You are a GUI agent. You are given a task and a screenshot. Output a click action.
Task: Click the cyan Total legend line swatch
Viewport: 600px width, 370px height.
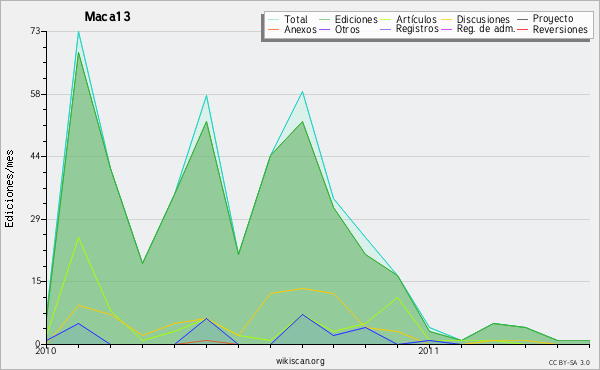[x=273, y=19]
